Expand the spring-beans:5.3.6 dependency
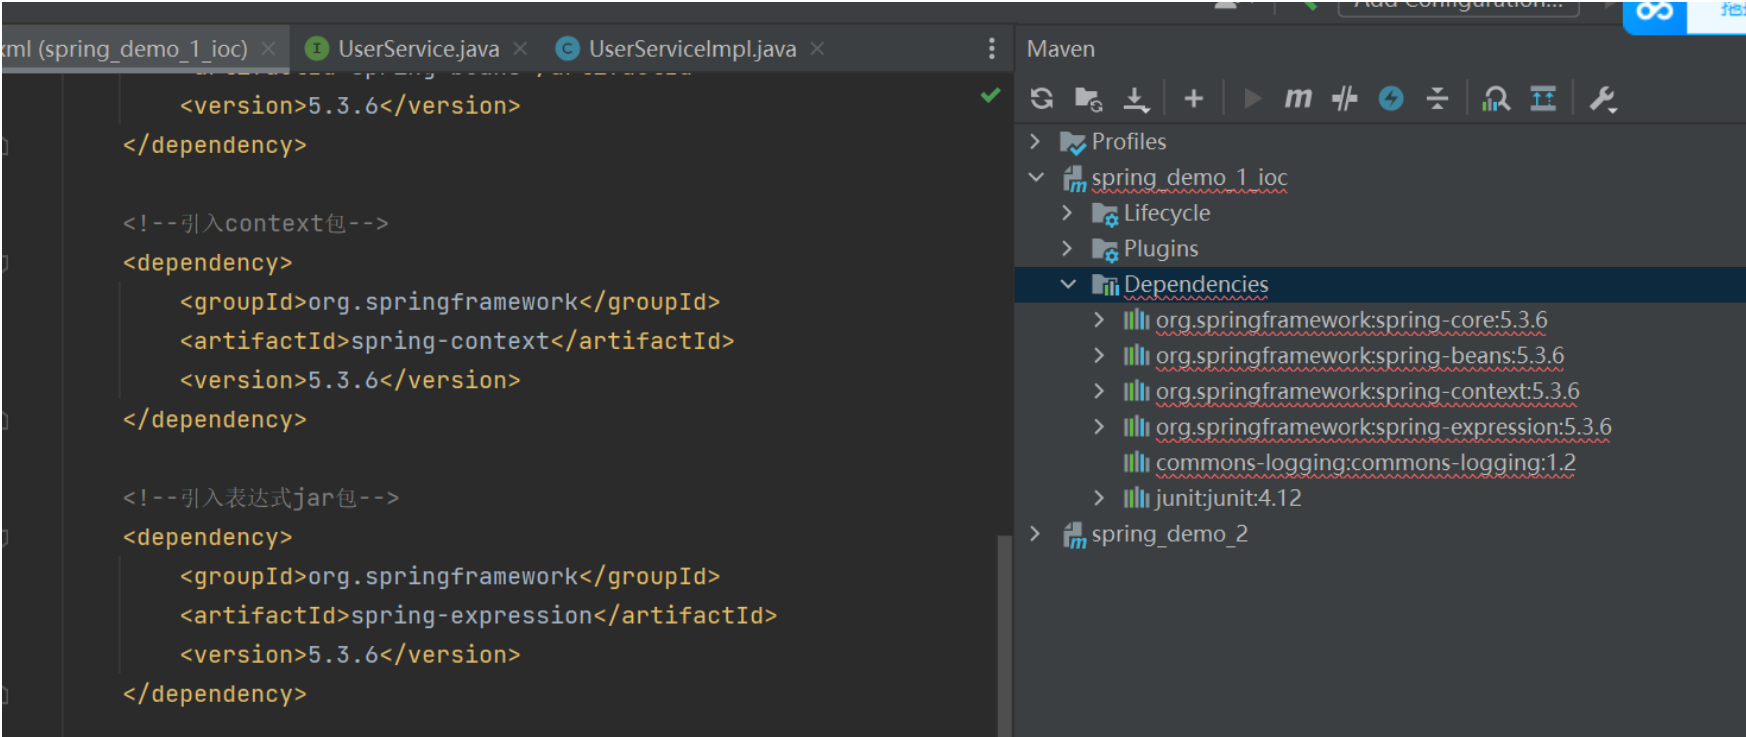The image size is (1746, 737). (x=1099, y=355)
